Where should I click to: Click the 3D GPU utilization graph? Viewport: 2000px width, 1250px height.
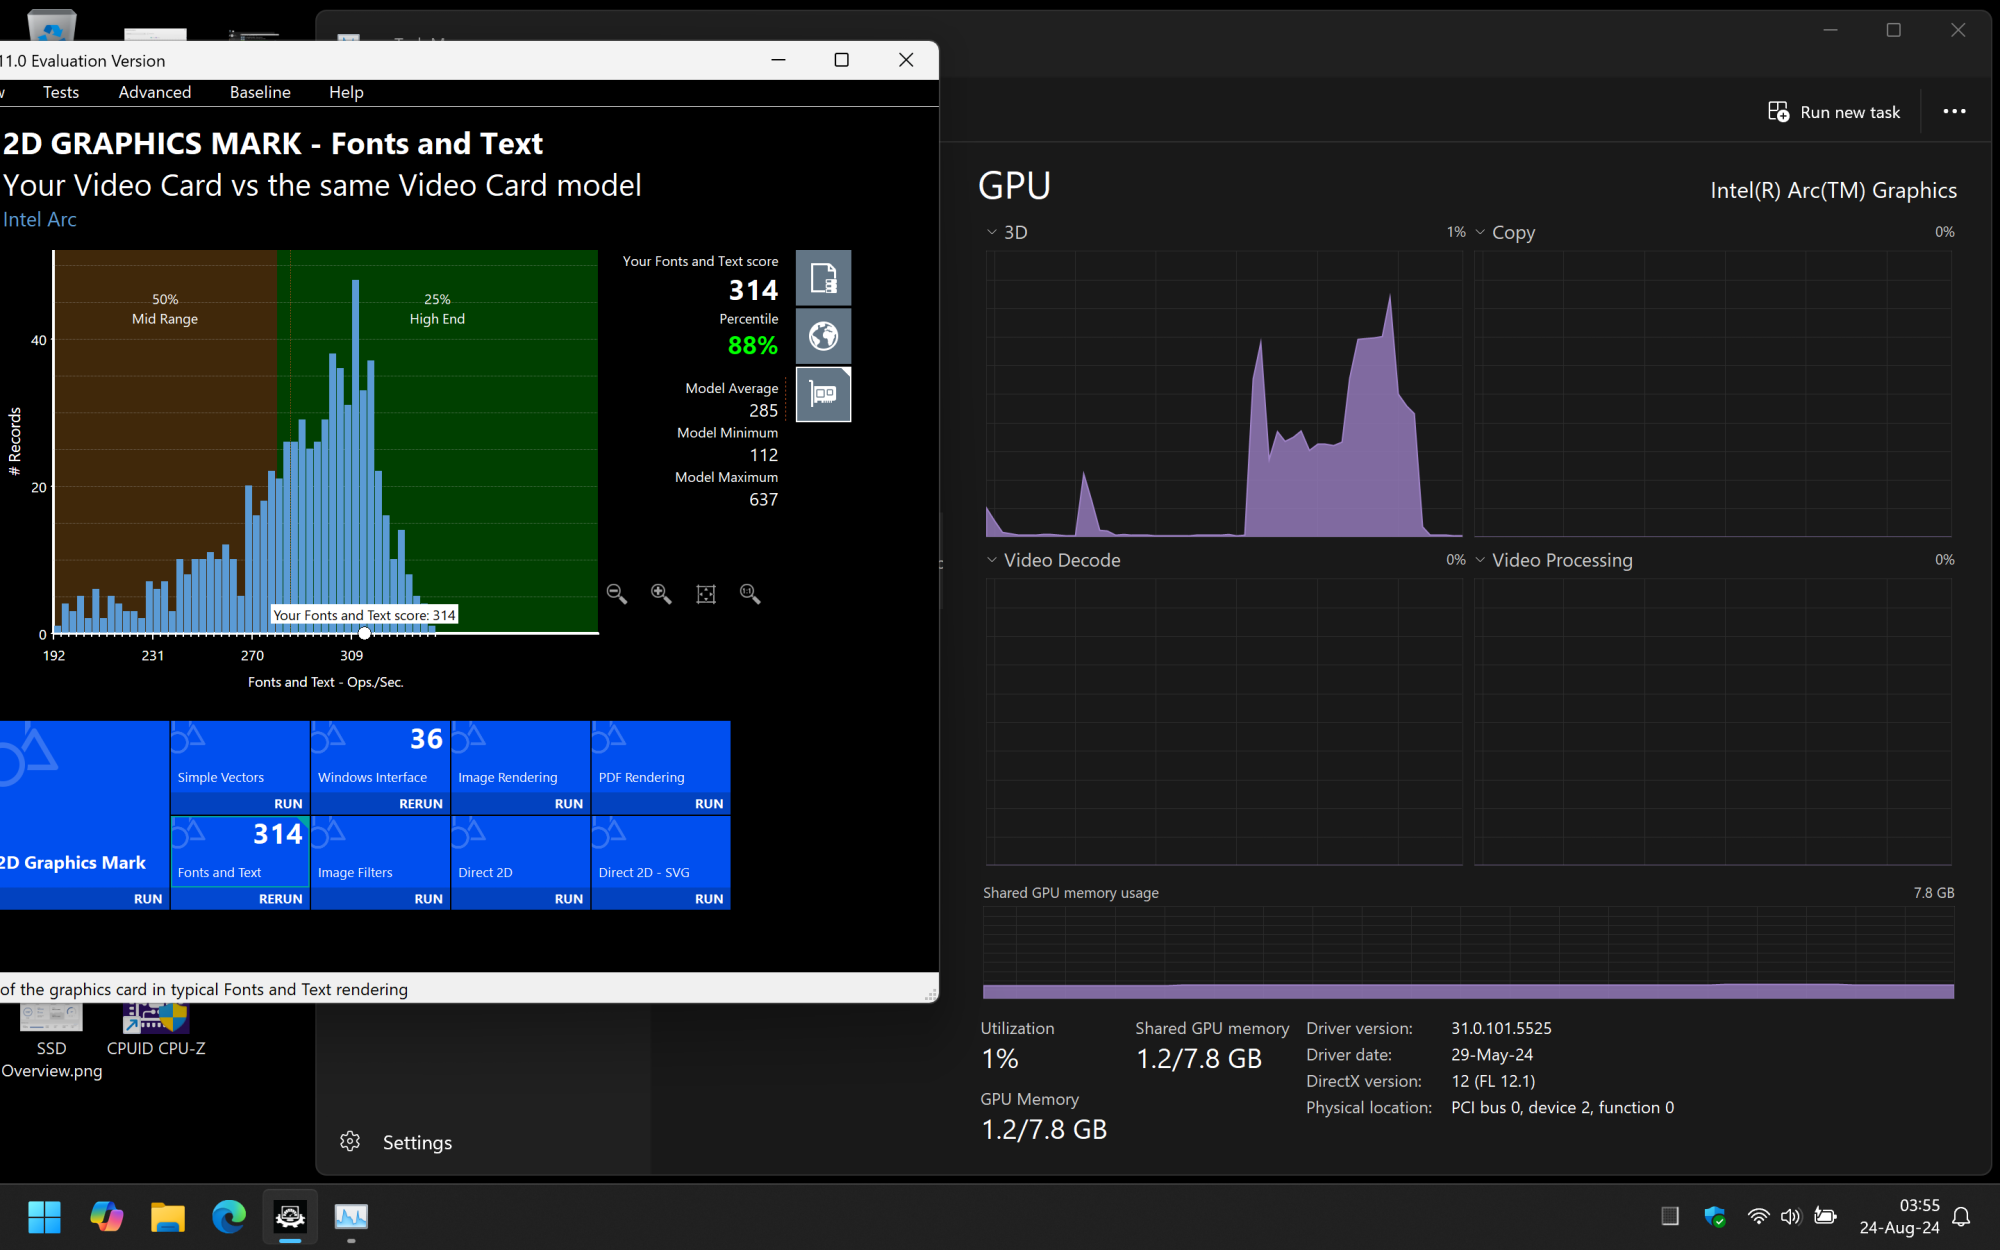[1223, 394]
